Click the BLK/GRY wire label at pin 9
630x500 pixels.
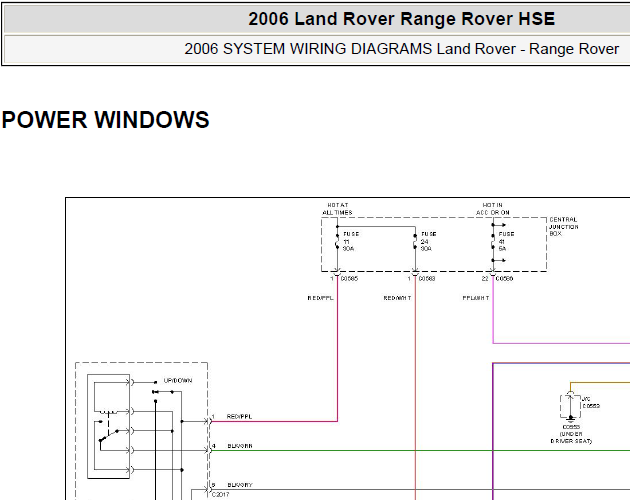pyautogui.click(x=240, y=485)
